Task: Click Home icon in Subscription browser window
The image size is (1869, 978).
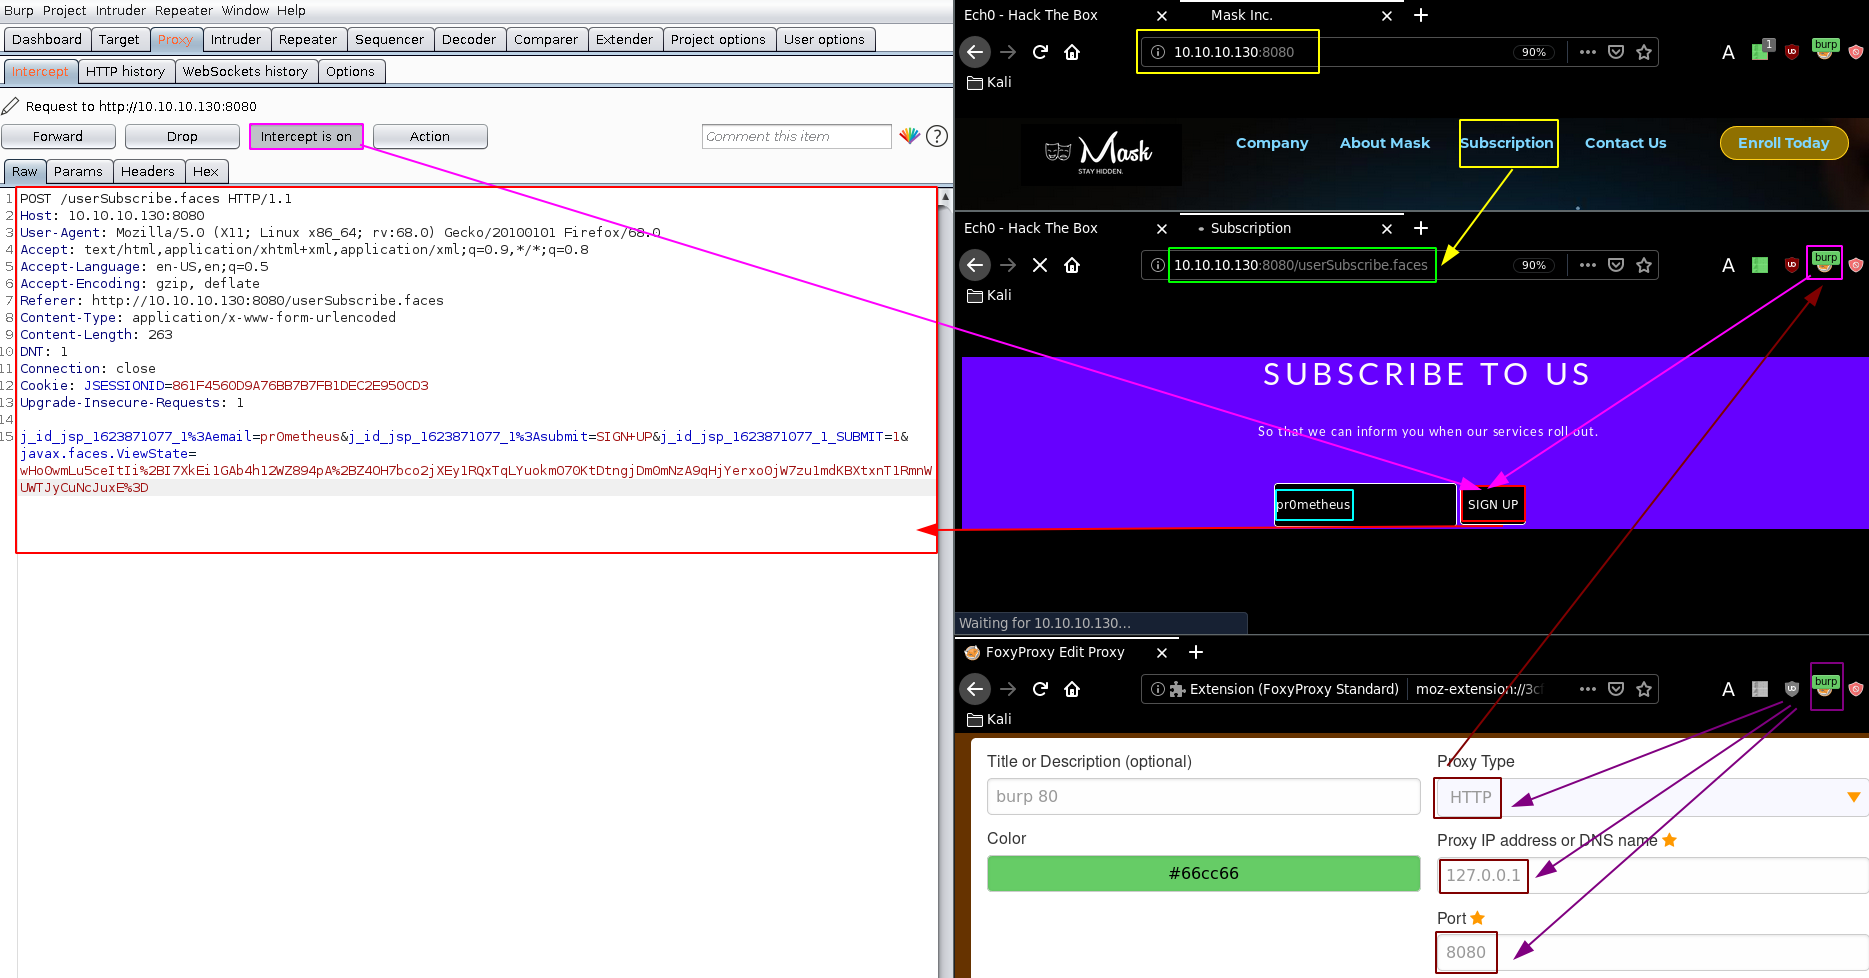Action: pos(1072,265)
